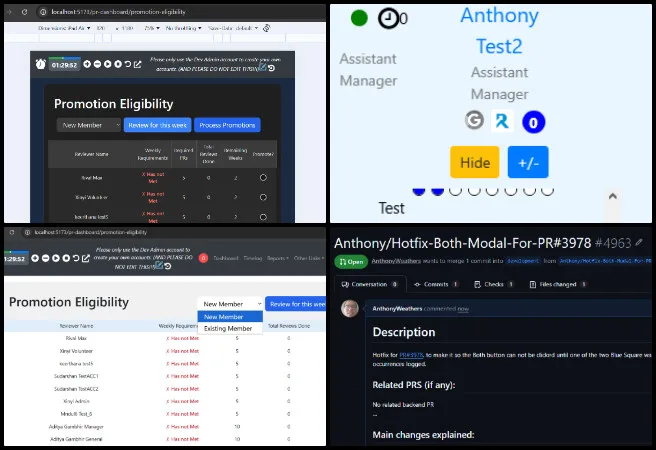Image resolution: width=656 pixels, height=450 pixels.
Task: Choose Existing Member from the open dropdown list
Action: point(229,328)
